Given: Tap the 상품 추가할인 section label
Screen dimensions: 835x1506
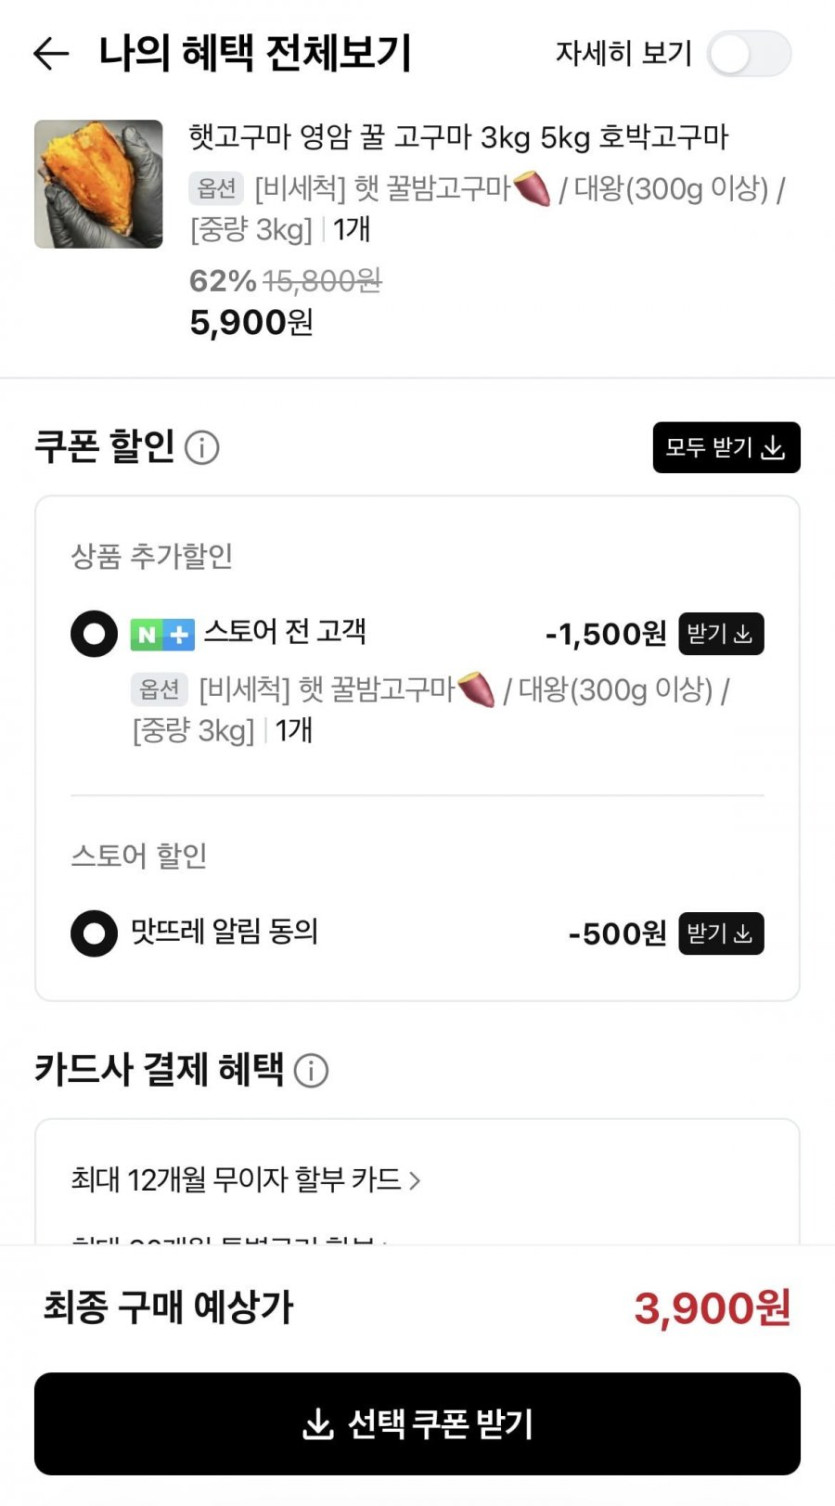Looking at the screenshot, I should pos(151,556).
